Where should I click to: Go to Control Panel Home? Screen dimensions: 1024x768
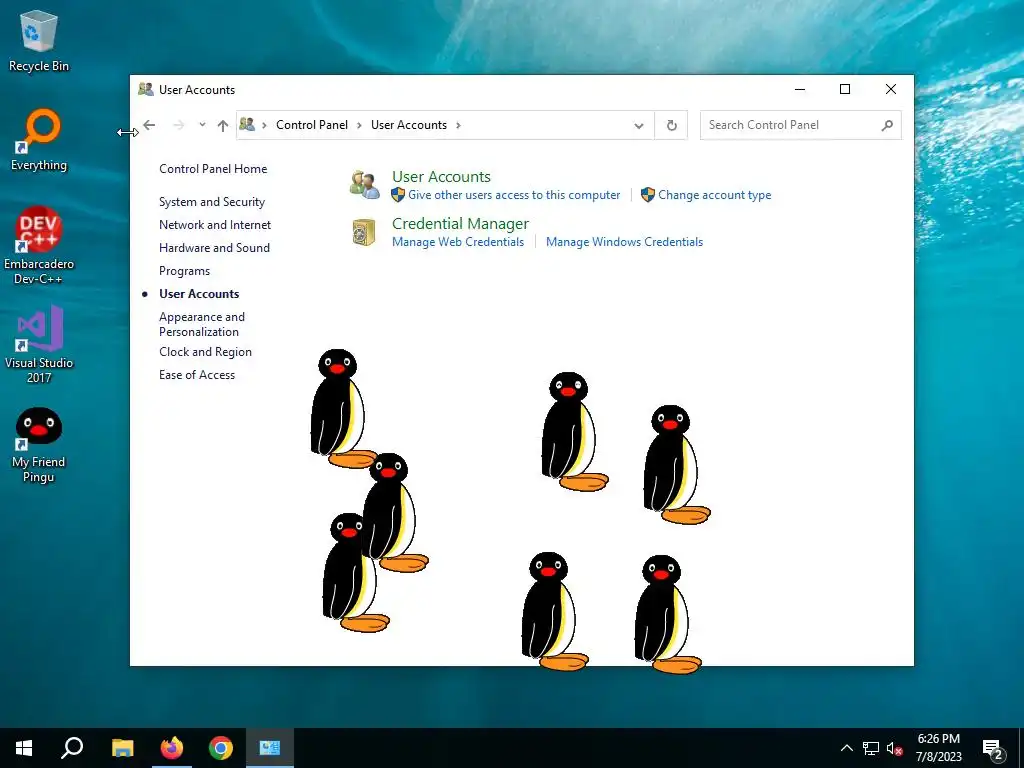tap(213, 168)
